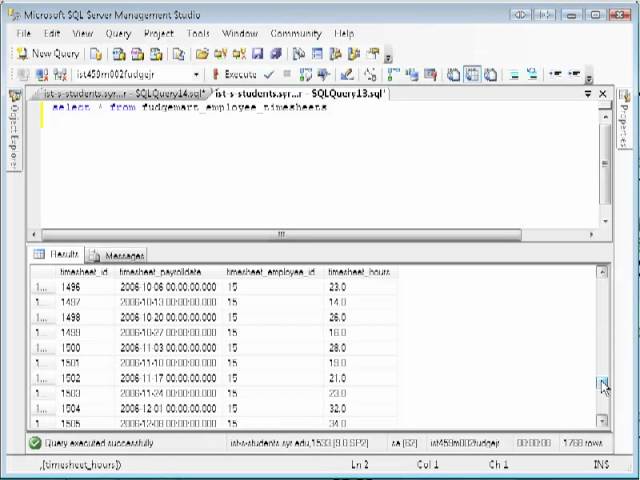This screenshot has height=480, width=640.
Task: Click the Save All icon
Action: 276,54
